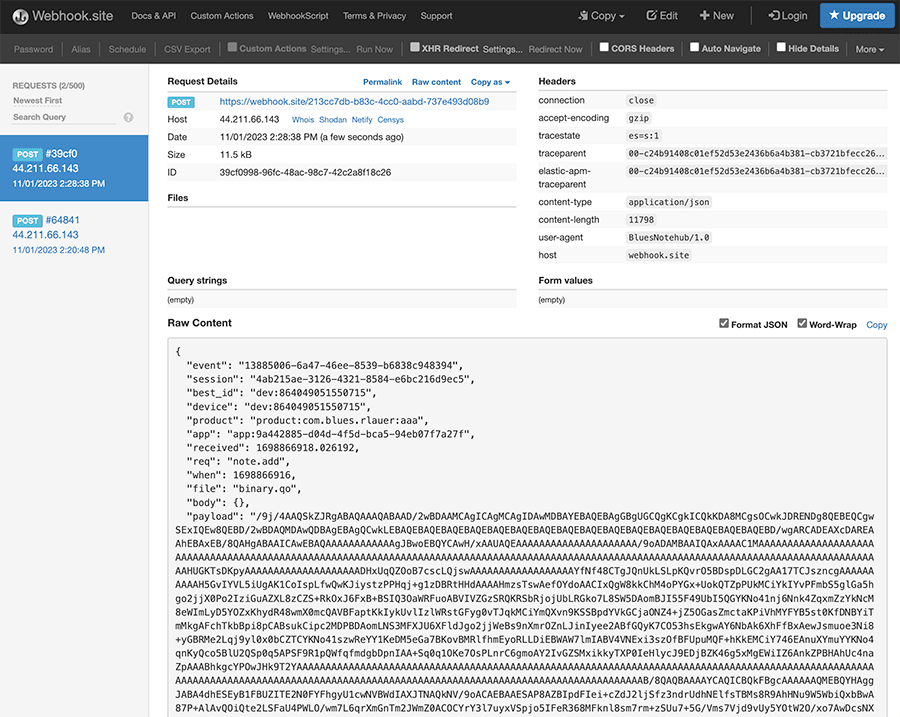Viewport: 900px width, 717px height.
Task: Open the WebhookScript page
Action: tap(298, 16)
